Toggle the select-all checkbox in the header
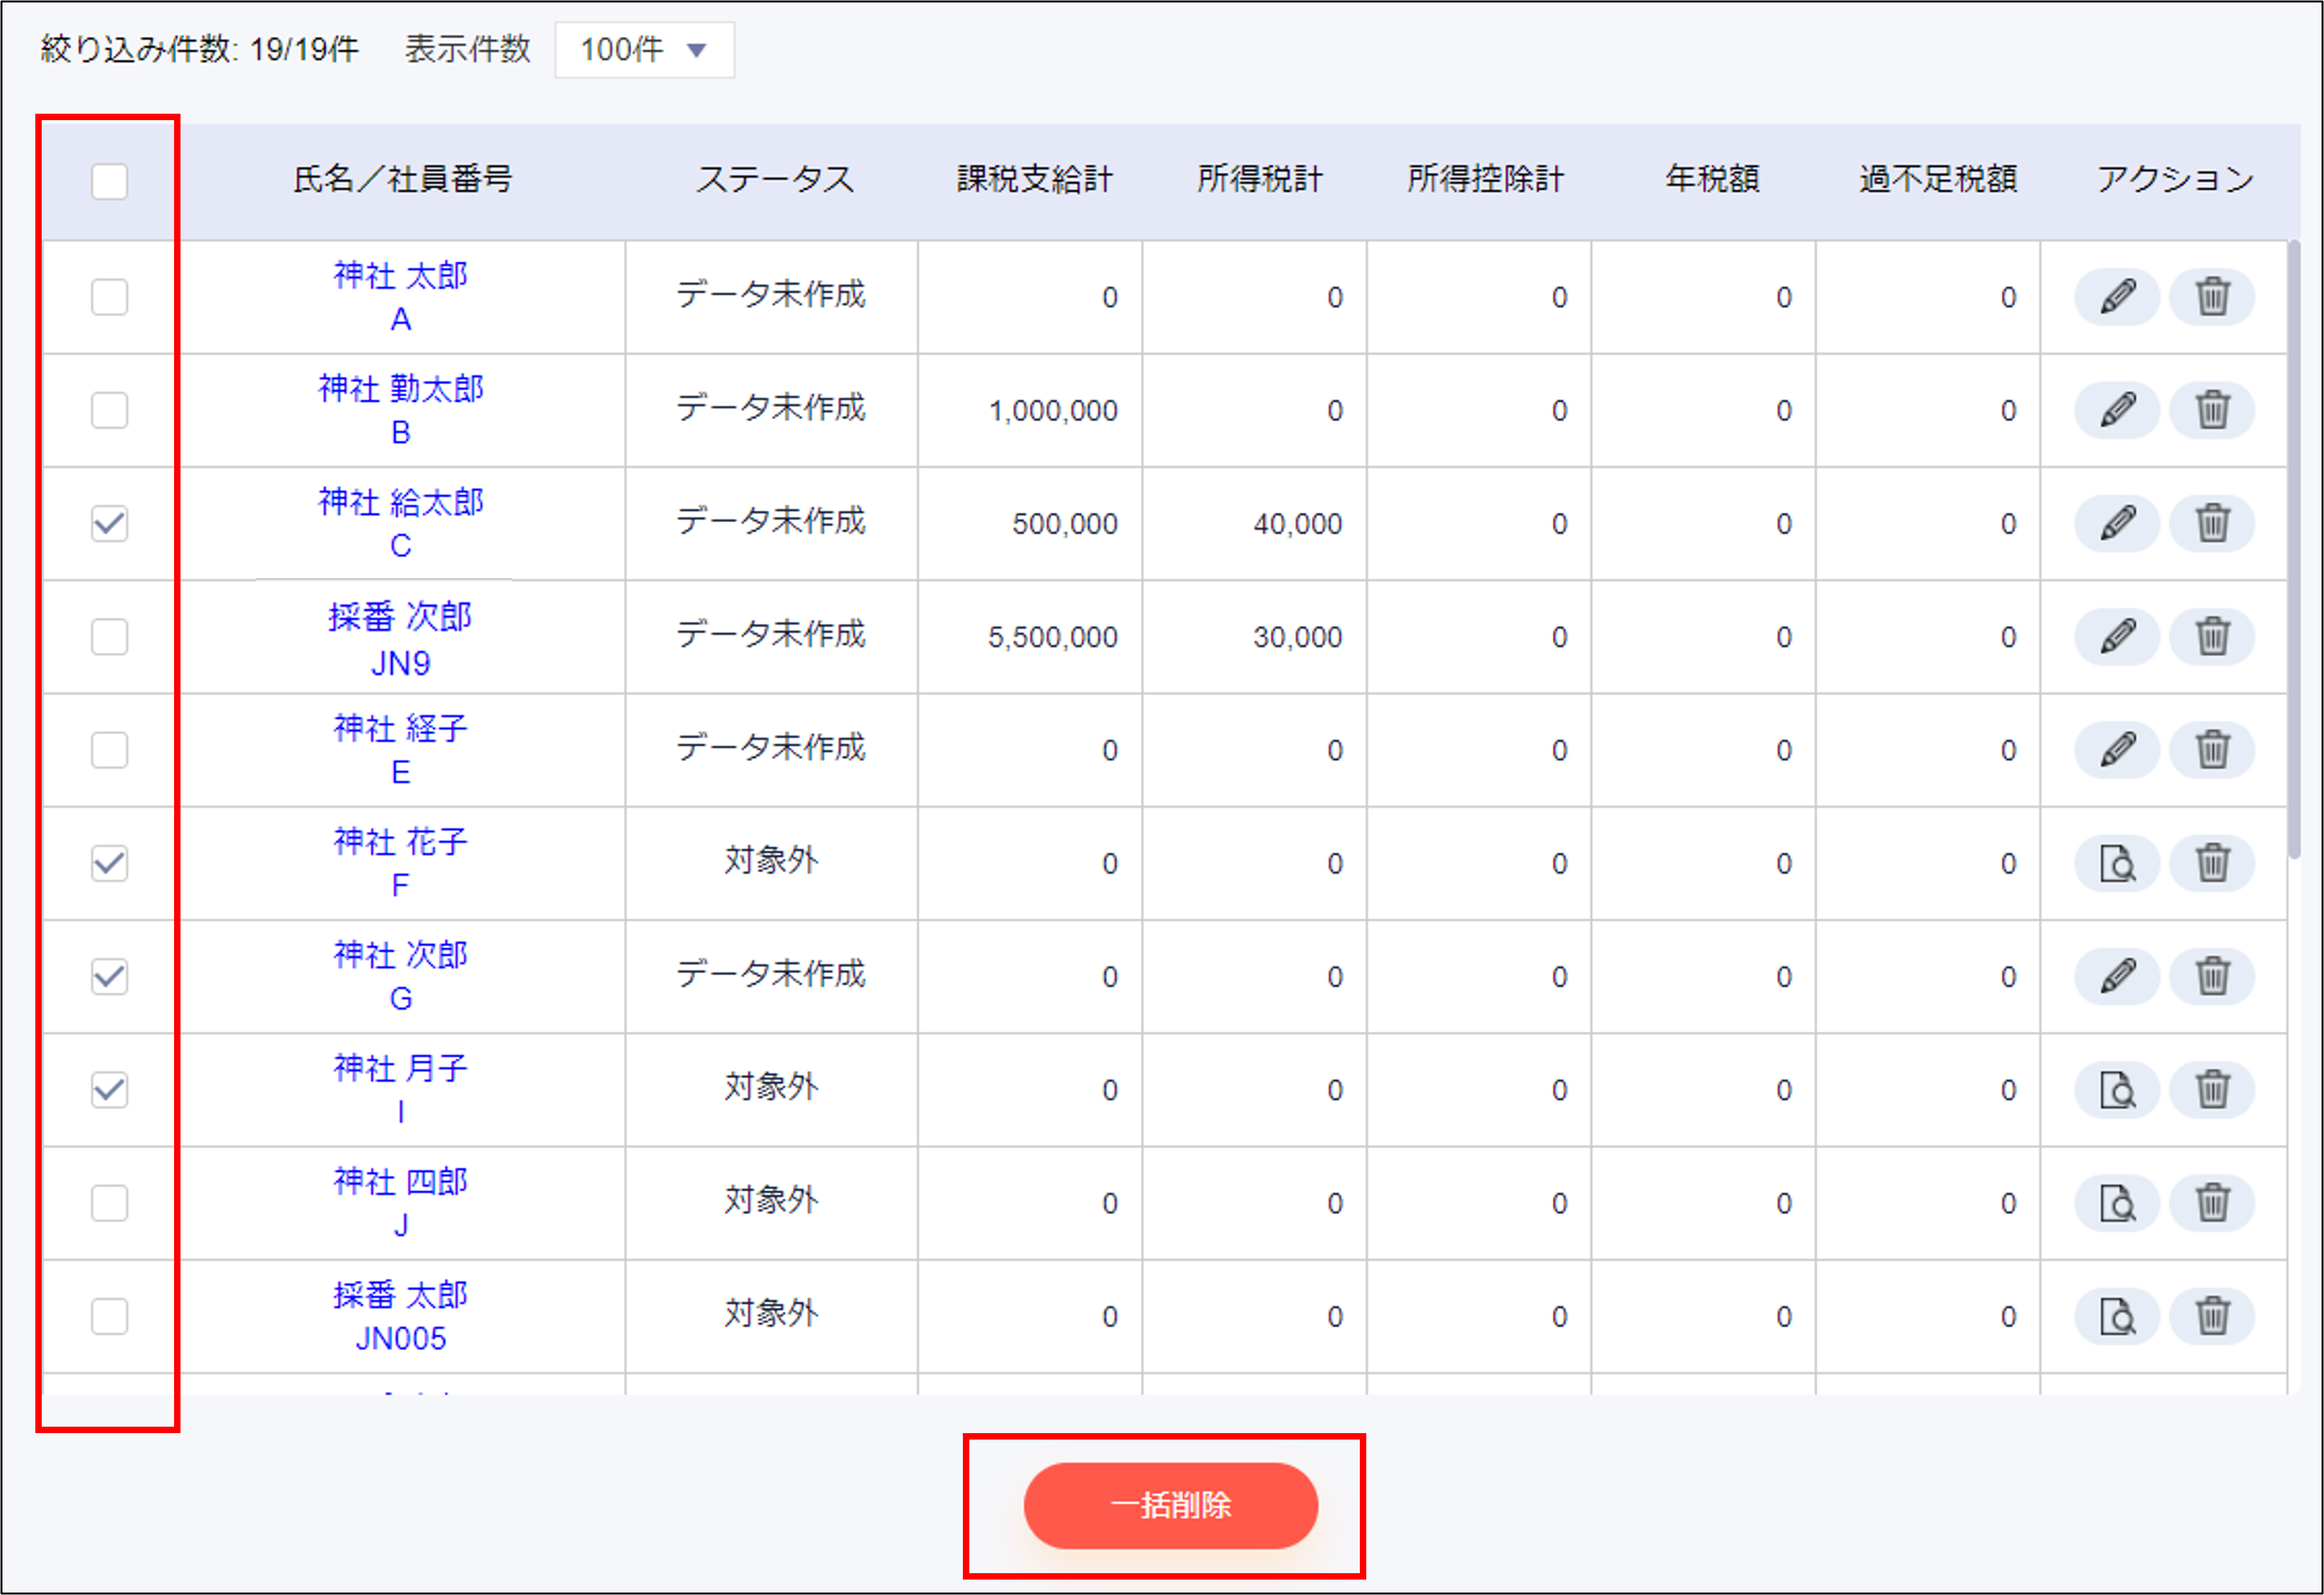The image size is (2324, 1595). click(109, 181)
